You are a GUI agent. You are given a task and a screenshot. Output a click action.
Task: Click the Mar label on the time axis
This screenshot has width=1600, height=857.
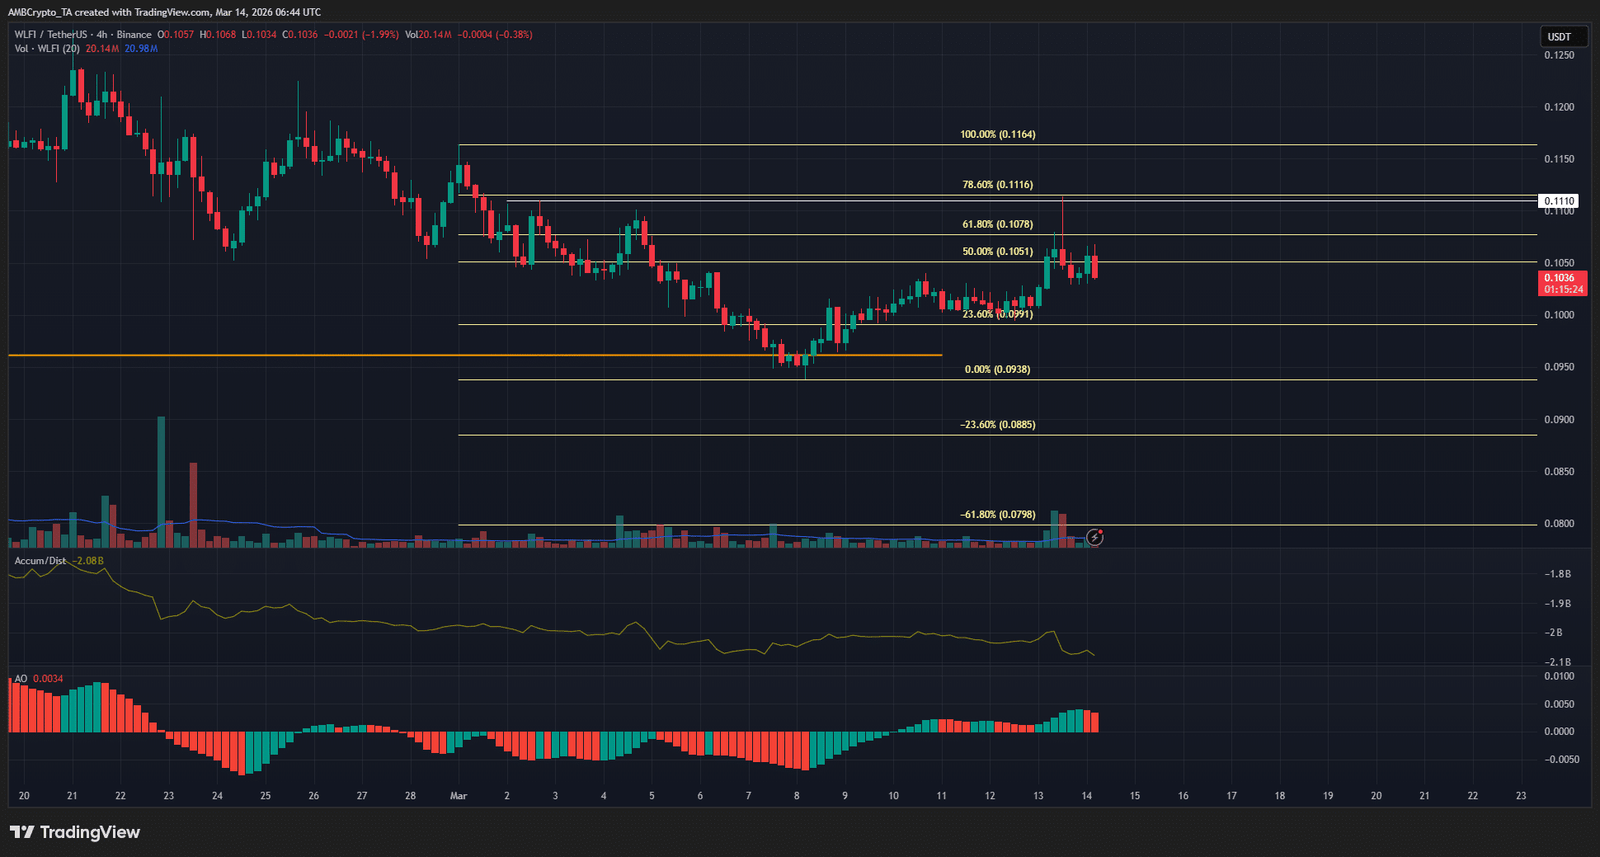tap(458, 796)
